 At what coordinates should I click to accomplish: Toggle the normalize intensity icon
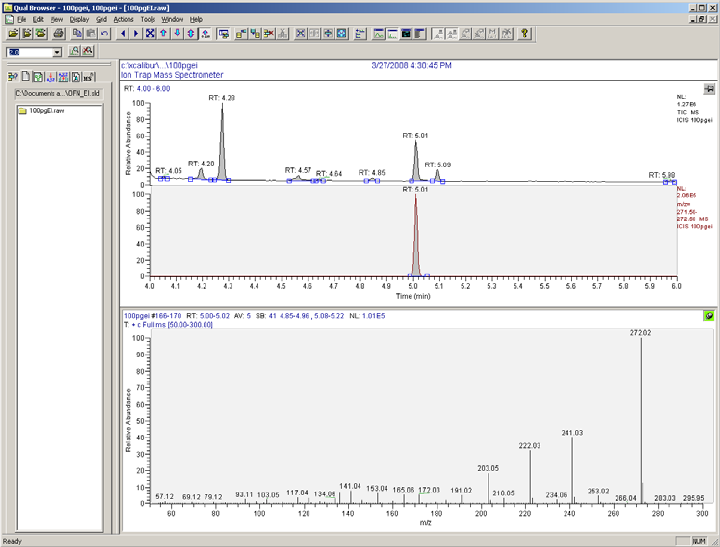(x=205, y=34)
